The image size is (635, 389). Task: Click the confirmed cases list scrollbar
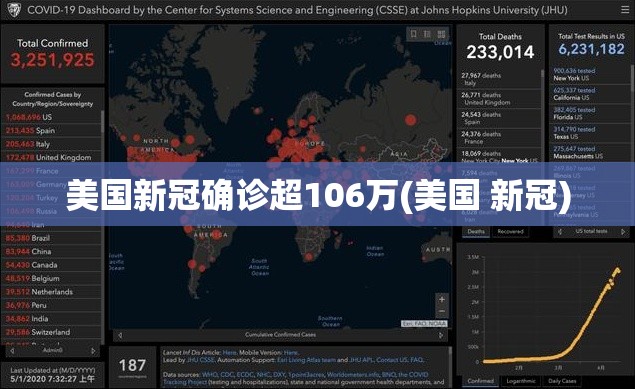pyautogui.click(x=102, y=121)
